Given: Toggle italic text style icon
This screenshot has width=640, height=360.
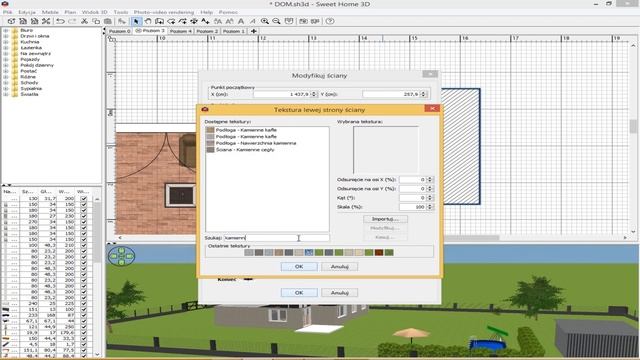Looking at the screenshot, I should coord(253,21).
